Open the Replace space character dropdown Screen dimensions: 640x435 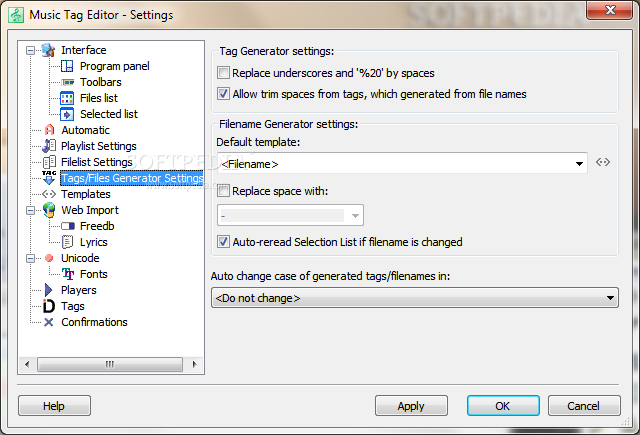coord(355,215)
